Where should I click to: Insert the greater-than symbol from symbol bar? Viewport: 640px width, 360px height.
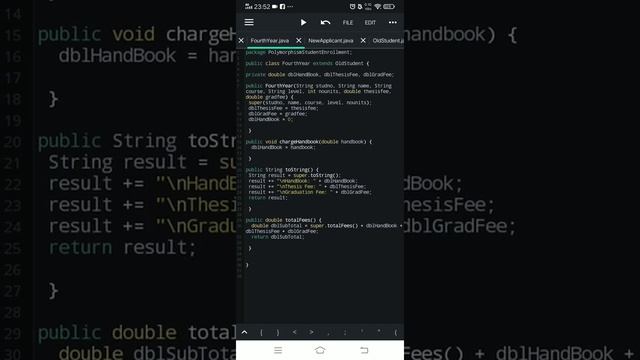311,333
